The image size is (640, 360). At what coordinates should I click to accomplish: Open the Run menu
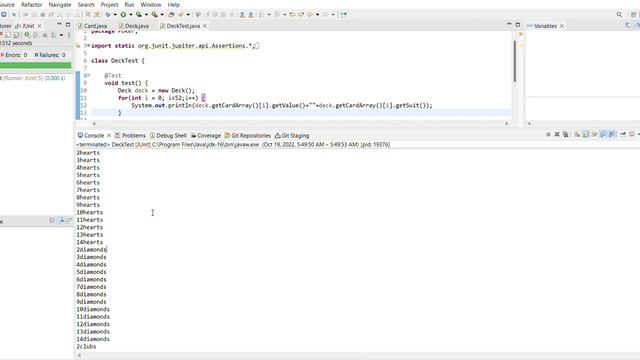point(129,4)
